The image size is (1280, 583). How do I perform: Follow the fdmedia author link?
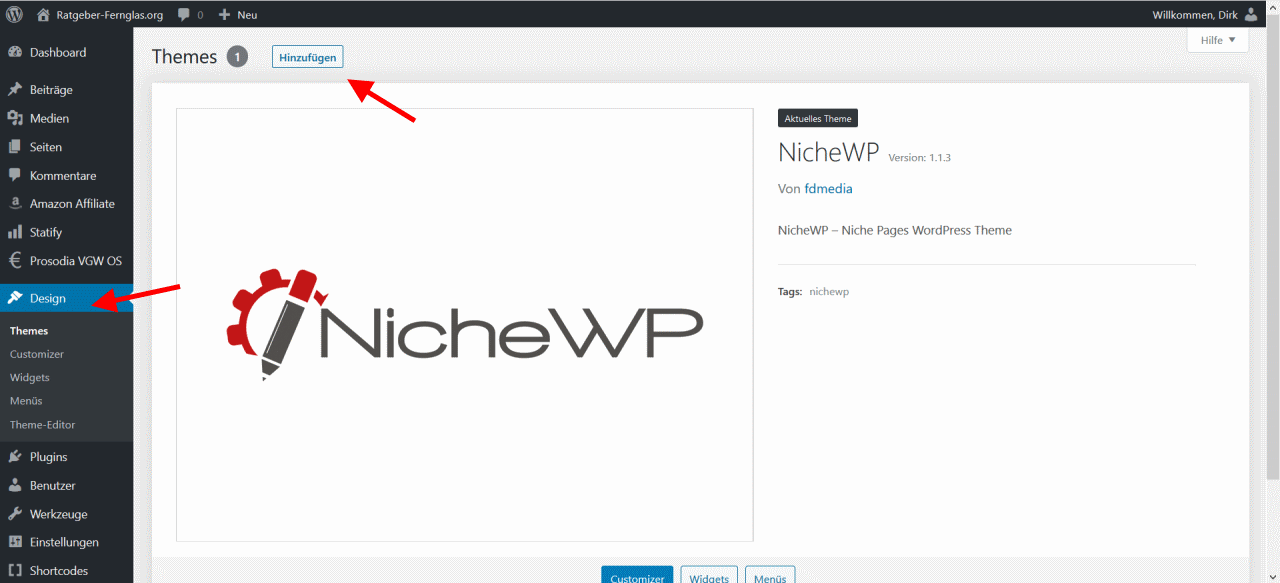828,188
